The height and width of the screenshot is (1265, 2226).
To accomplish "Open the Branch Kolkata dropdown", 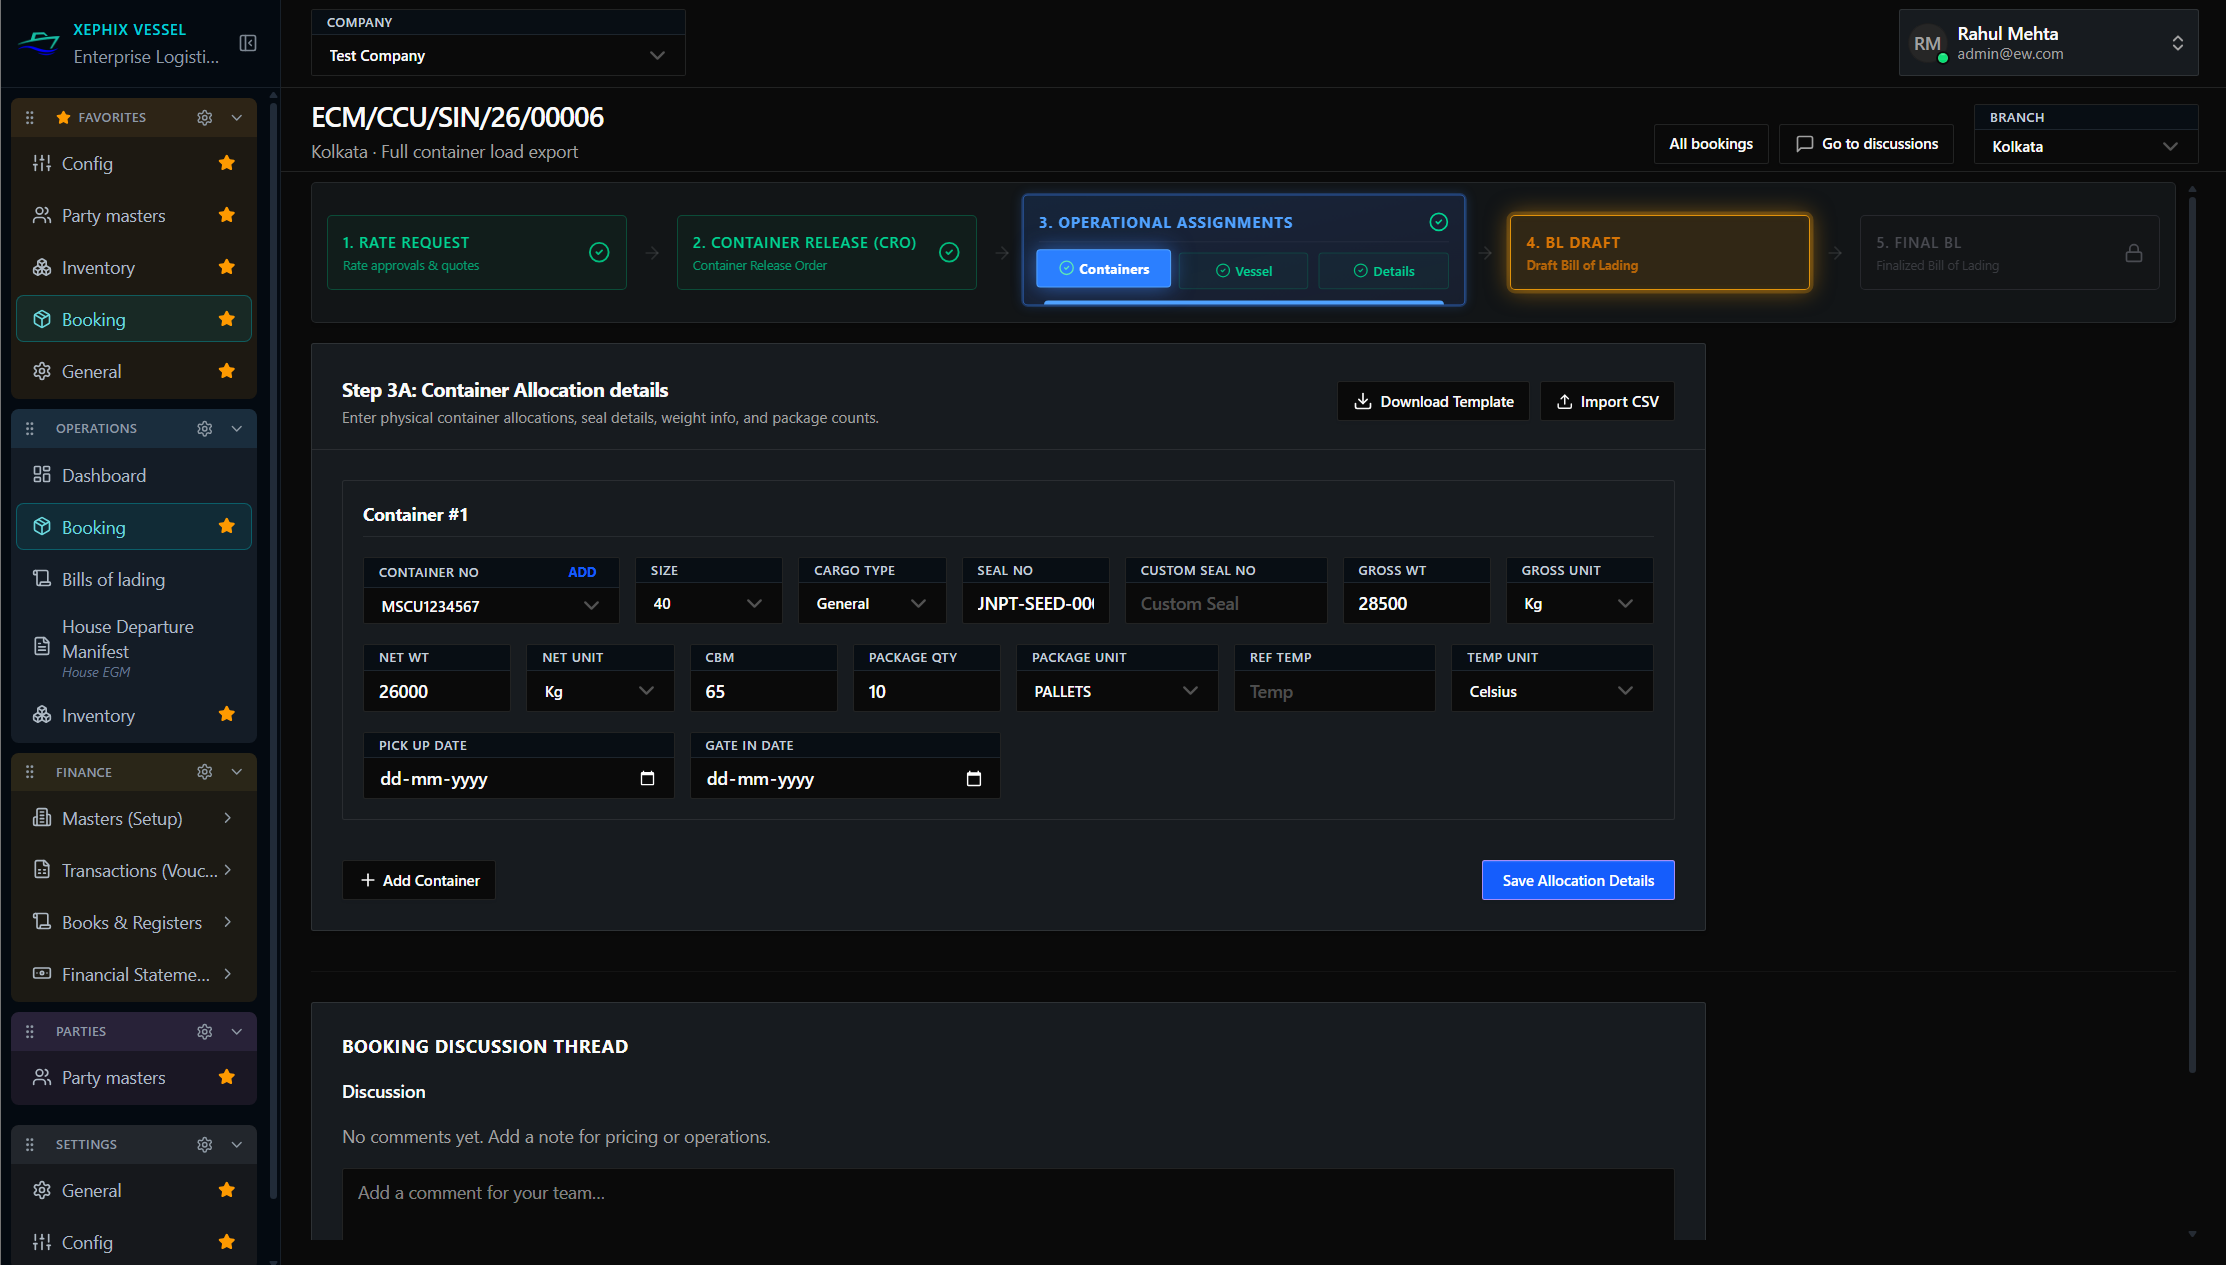I will [2085, 147].
